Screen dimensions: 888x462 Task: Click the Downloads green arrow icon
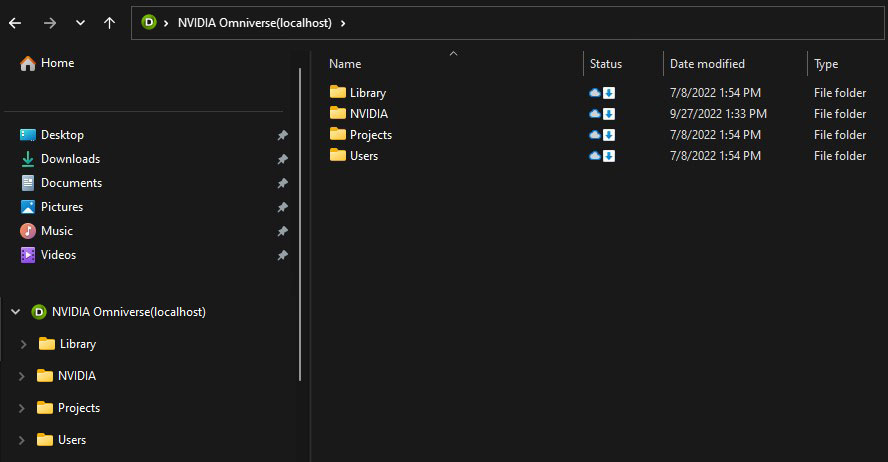pos(28,159)
